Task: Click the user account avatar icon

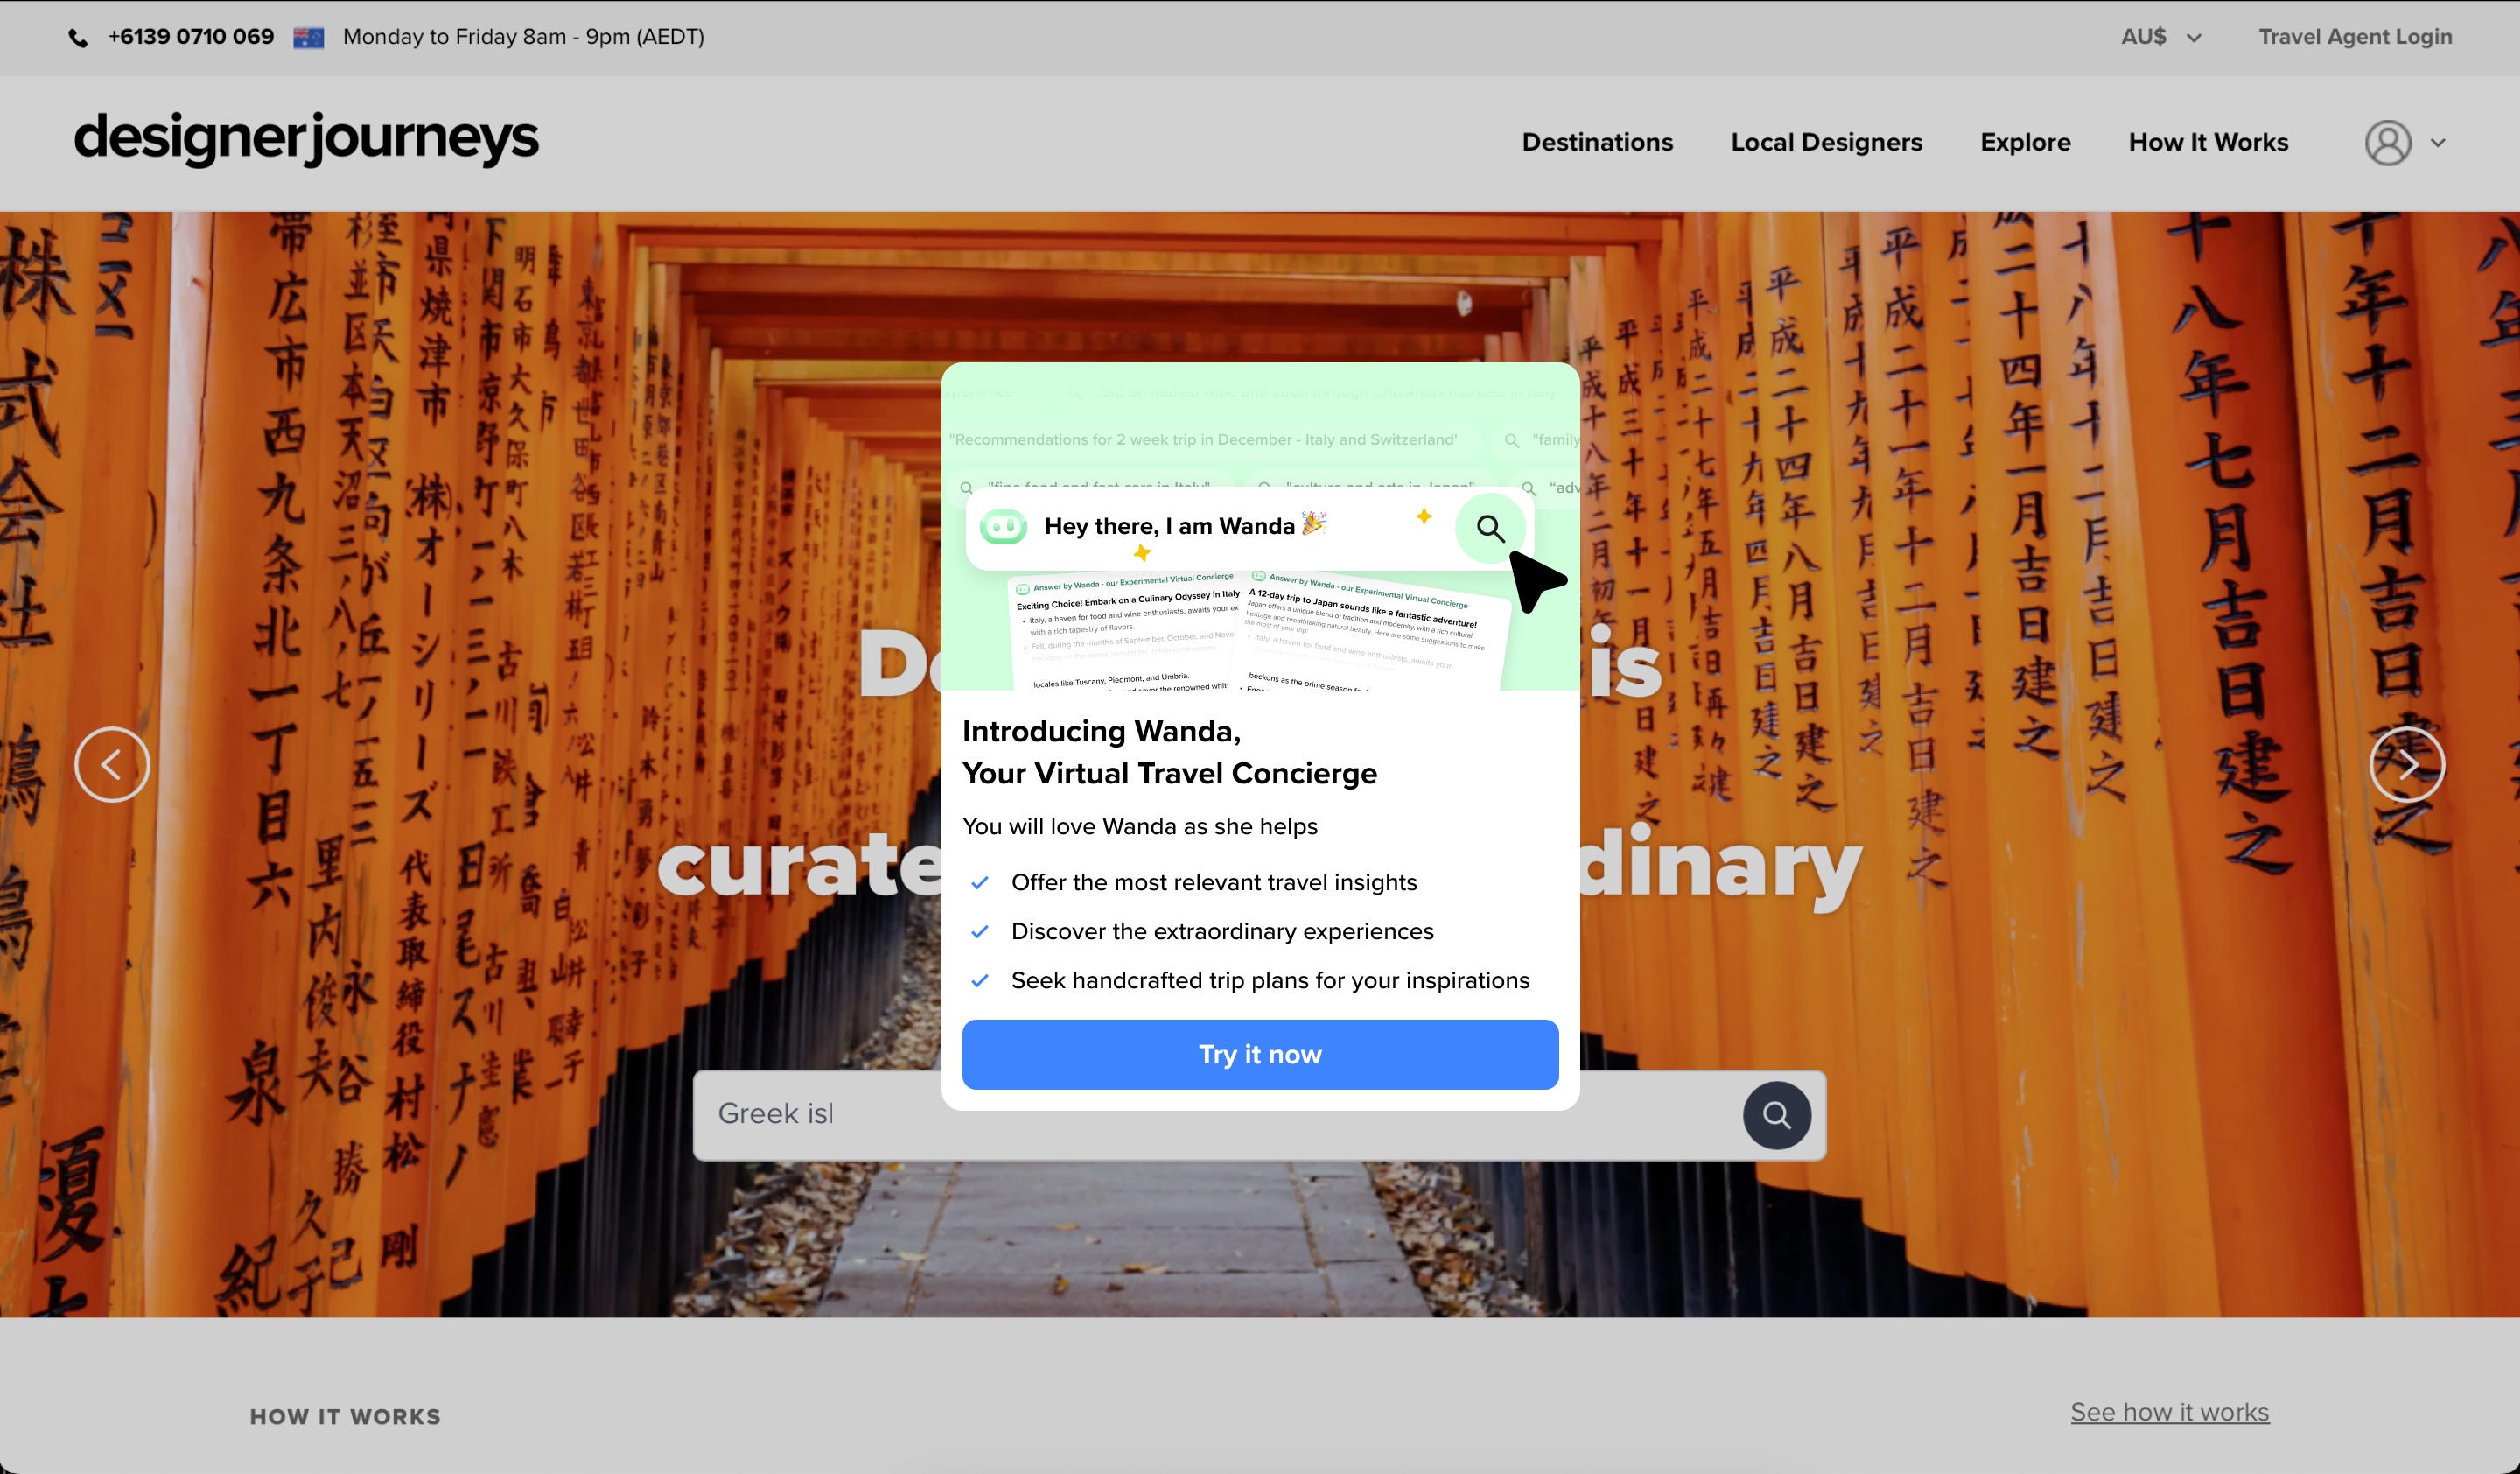Action: click(x=2387, y=143)
